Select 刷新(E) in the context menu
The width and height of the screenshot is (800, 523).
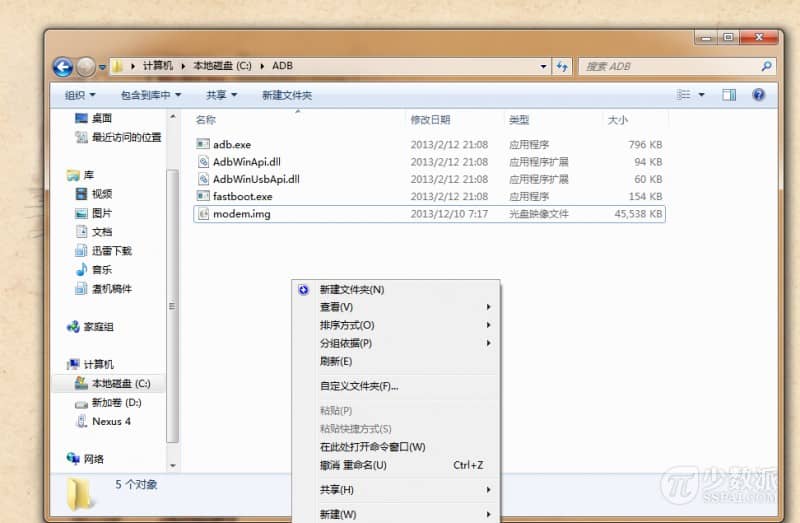pos(336,361)
